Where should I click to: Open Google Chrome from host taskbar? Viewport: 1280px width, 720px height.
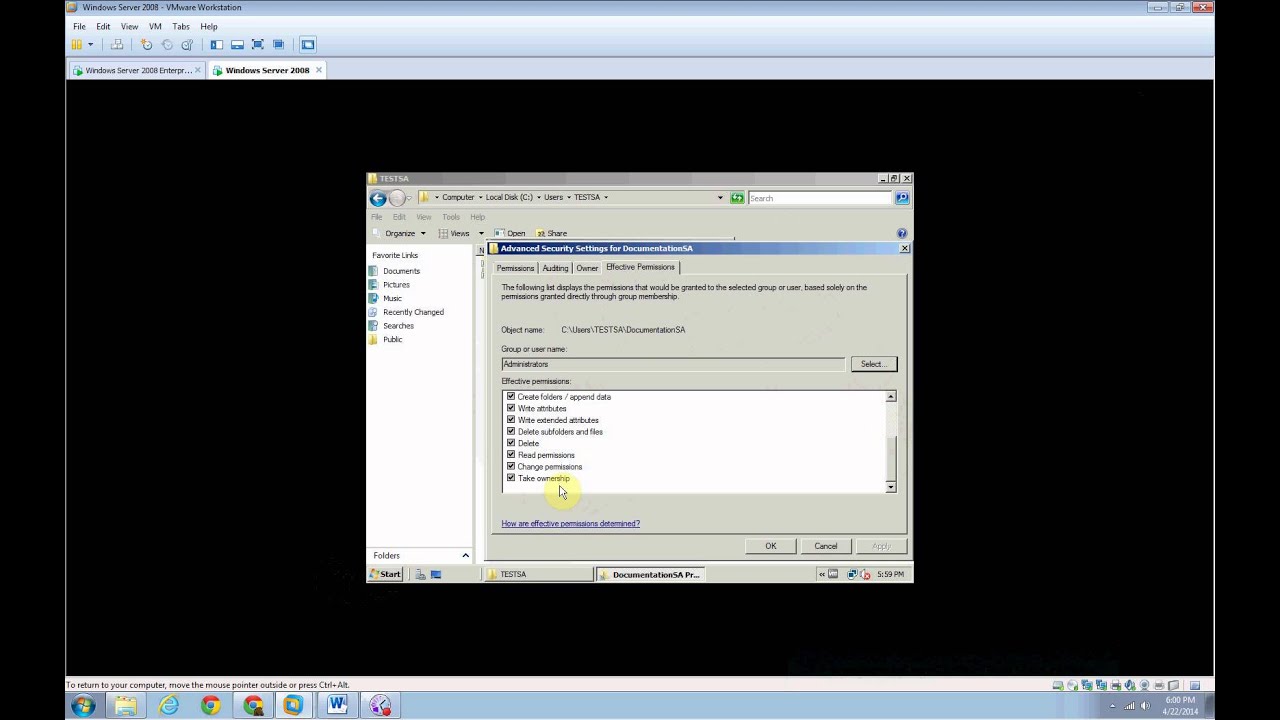click(210, 706)
